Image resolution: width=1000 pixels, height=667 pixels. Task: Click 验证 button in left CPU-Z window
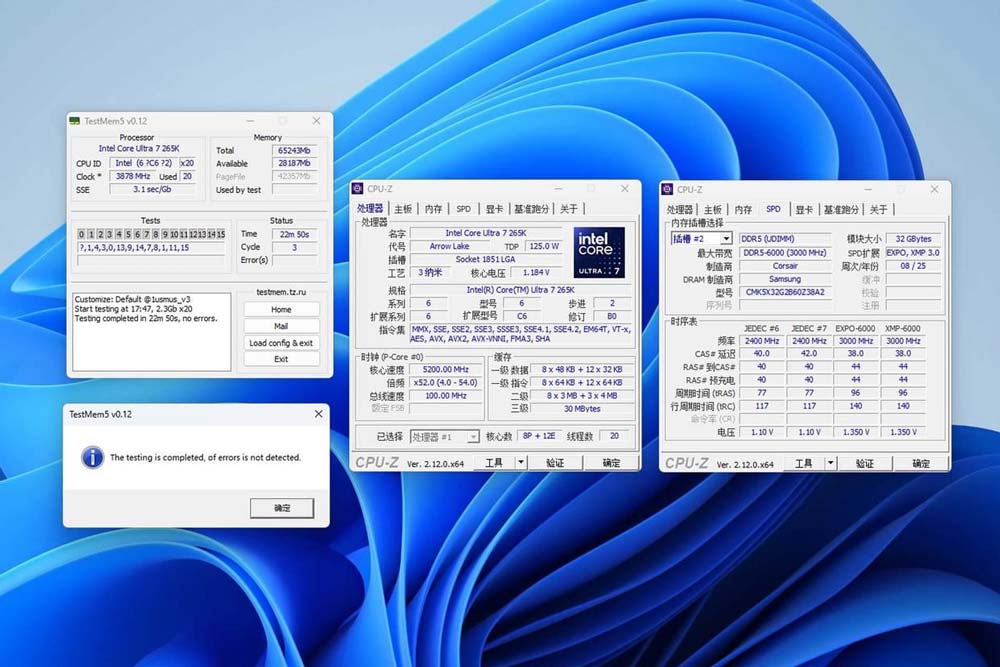pyautogui.click(x=555, y=462)
